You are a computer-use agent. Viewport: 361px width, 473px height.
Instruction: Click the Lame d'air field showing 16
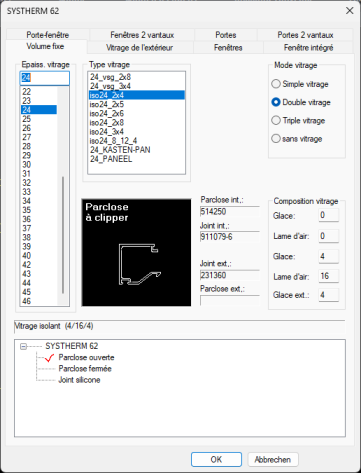click(x=328, y=276)
